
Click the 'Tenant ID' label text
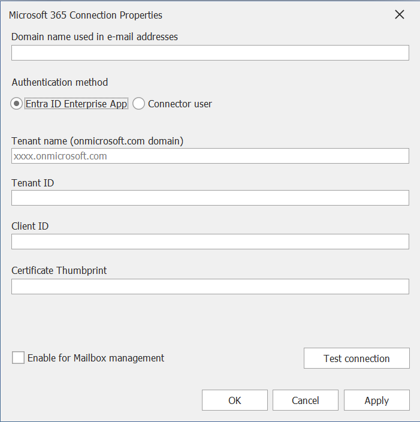tap(33, 183)
